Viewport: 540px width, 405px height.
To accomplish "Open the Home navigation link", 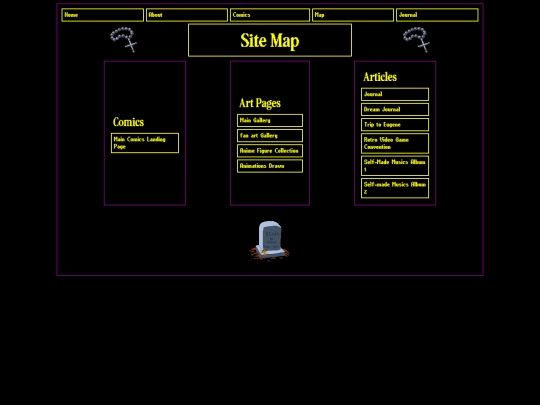I will pyautogui.click(x=103, y=15).
